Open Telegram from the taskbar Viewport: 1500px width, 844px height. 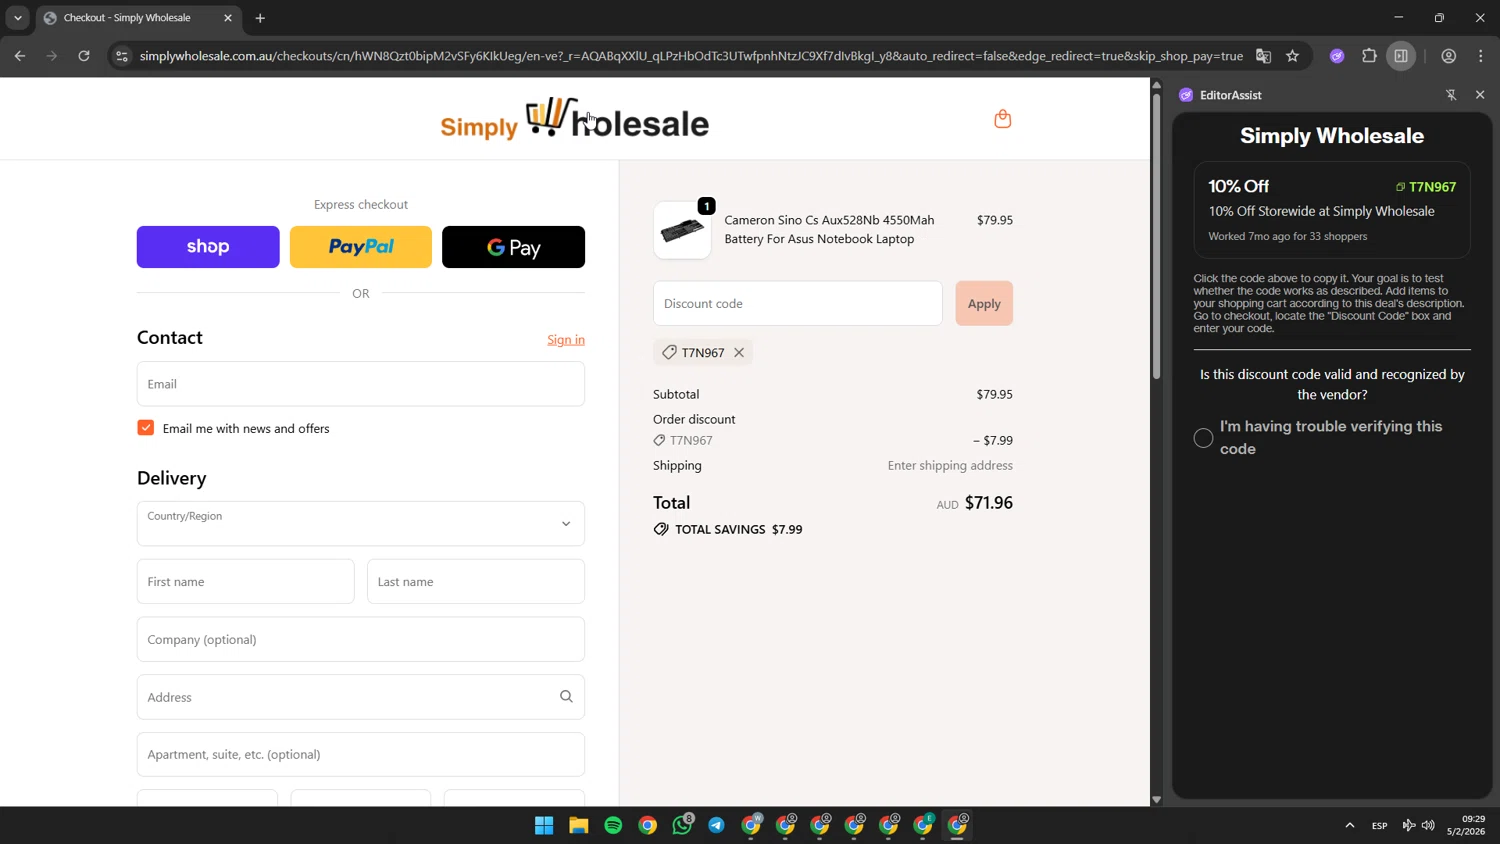tap(717, 825)
